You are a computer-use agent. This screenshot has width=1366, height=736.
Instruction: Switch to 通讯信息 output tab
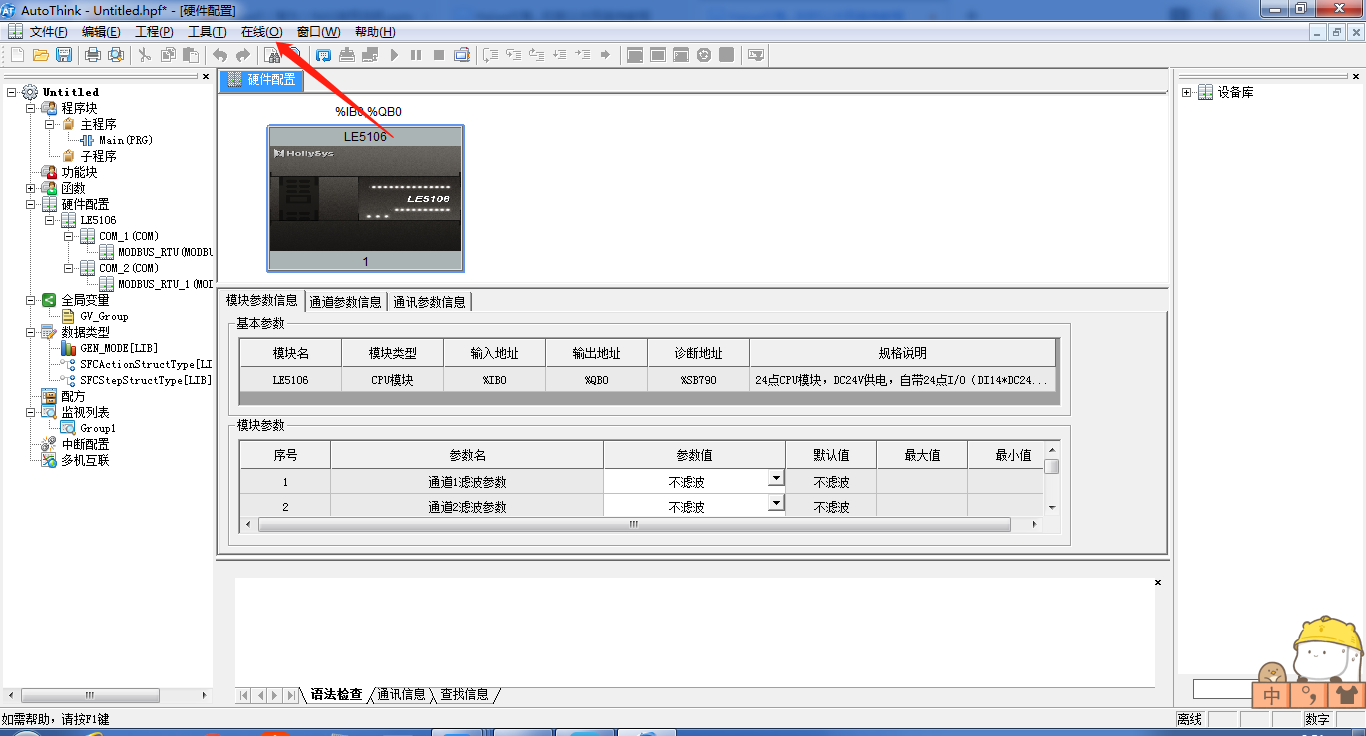pyautogui.click(x=401, y=694)
